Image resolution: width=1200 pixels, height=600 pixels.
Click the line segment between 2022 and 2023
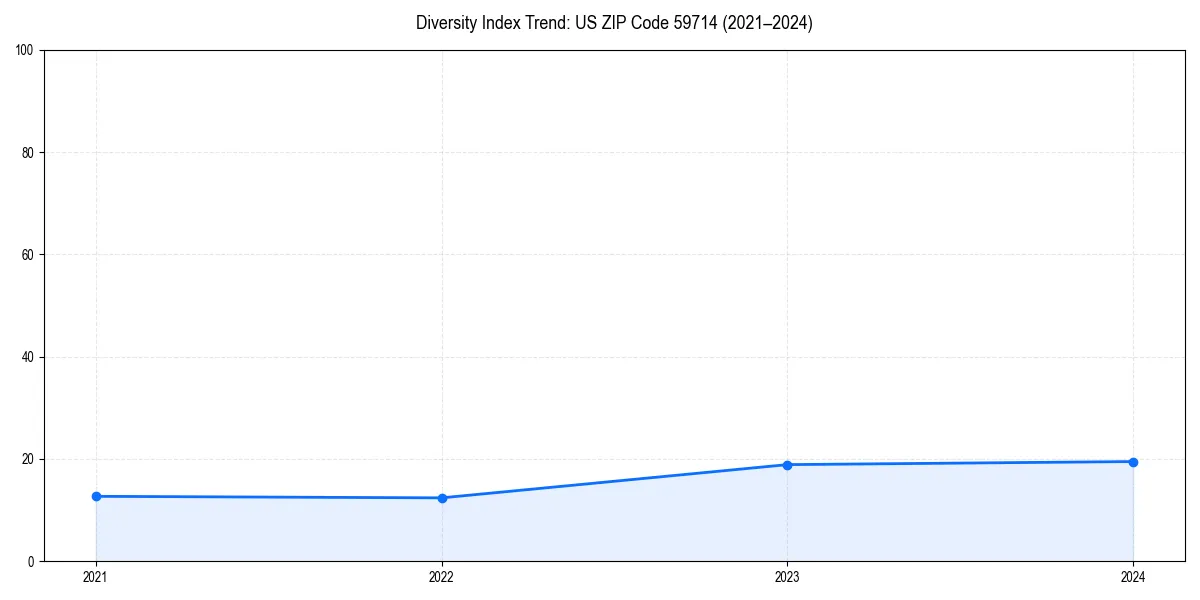pos(614,480)
